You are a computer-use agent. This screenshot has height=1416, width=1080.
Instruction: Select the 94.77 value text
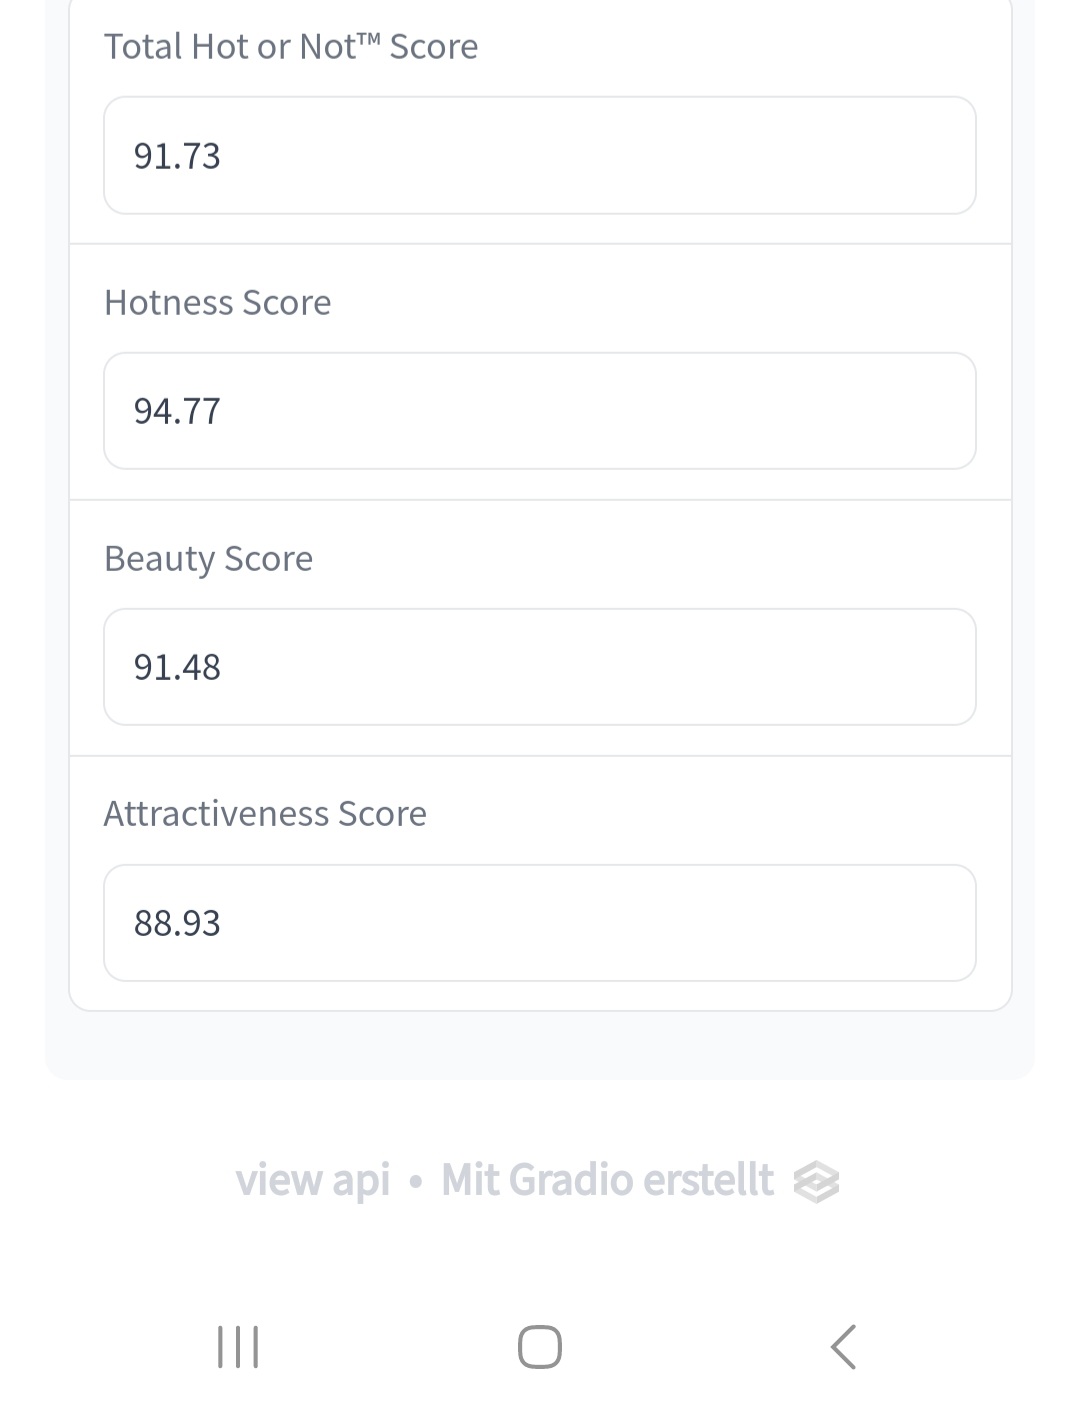(x=177, y=411)
